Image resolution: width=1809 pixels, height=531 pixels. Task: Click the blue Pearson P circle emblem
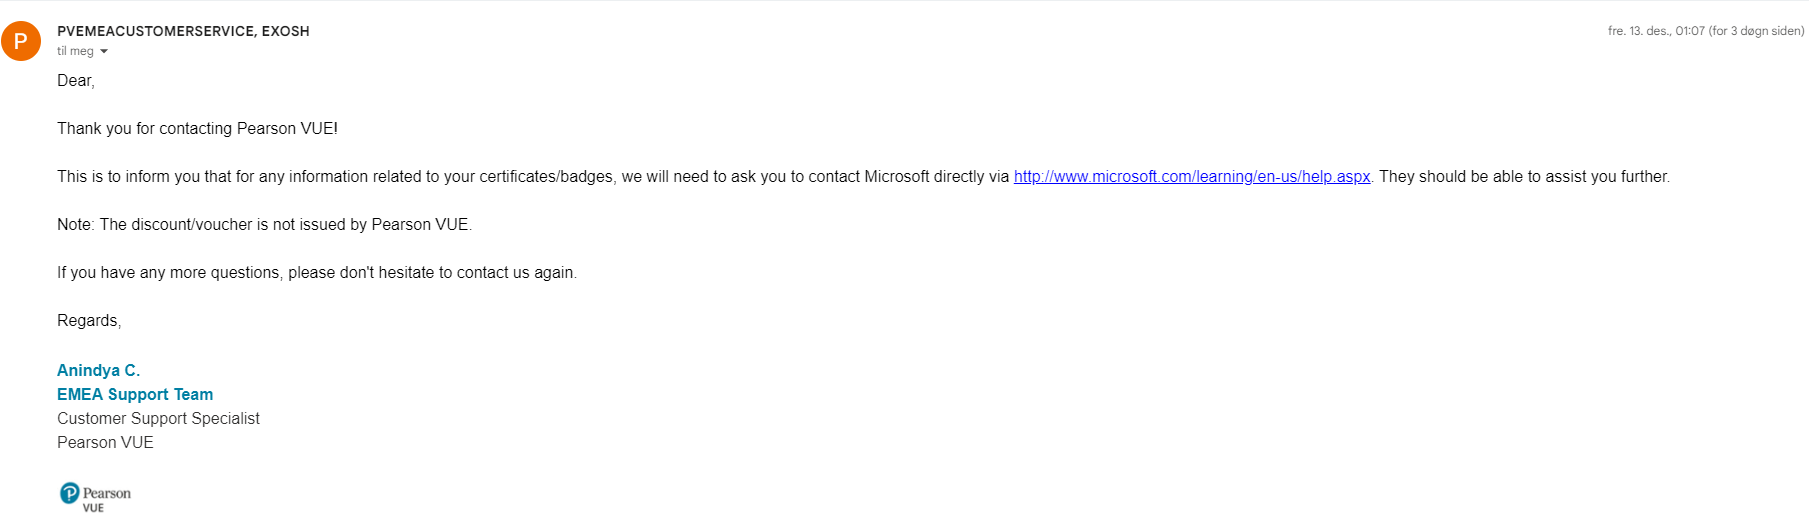pos(70,493)
